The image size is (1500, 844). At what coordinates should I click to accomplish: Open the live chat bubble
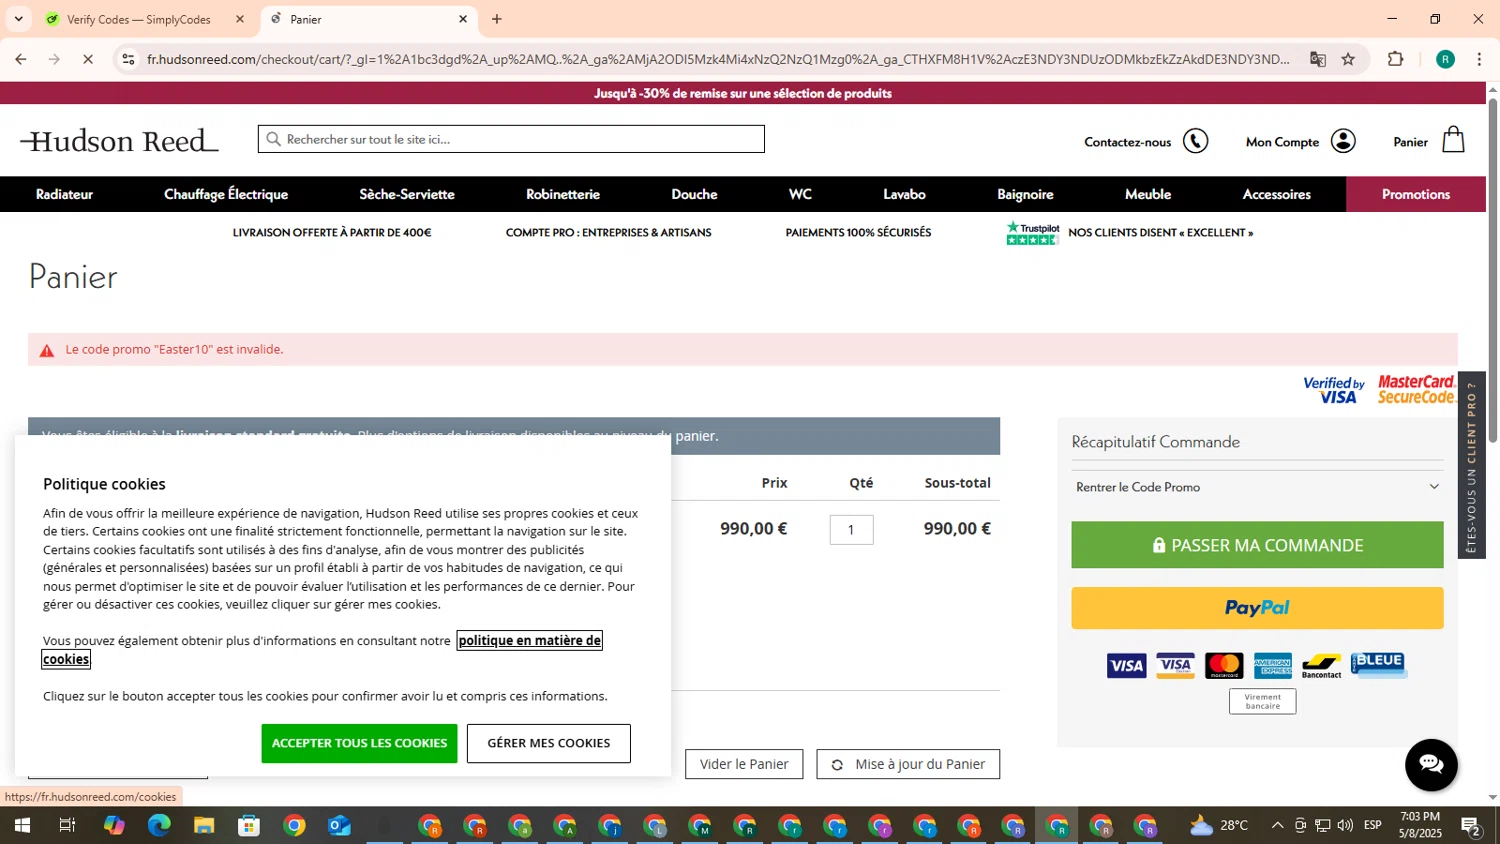point(1431,765)
